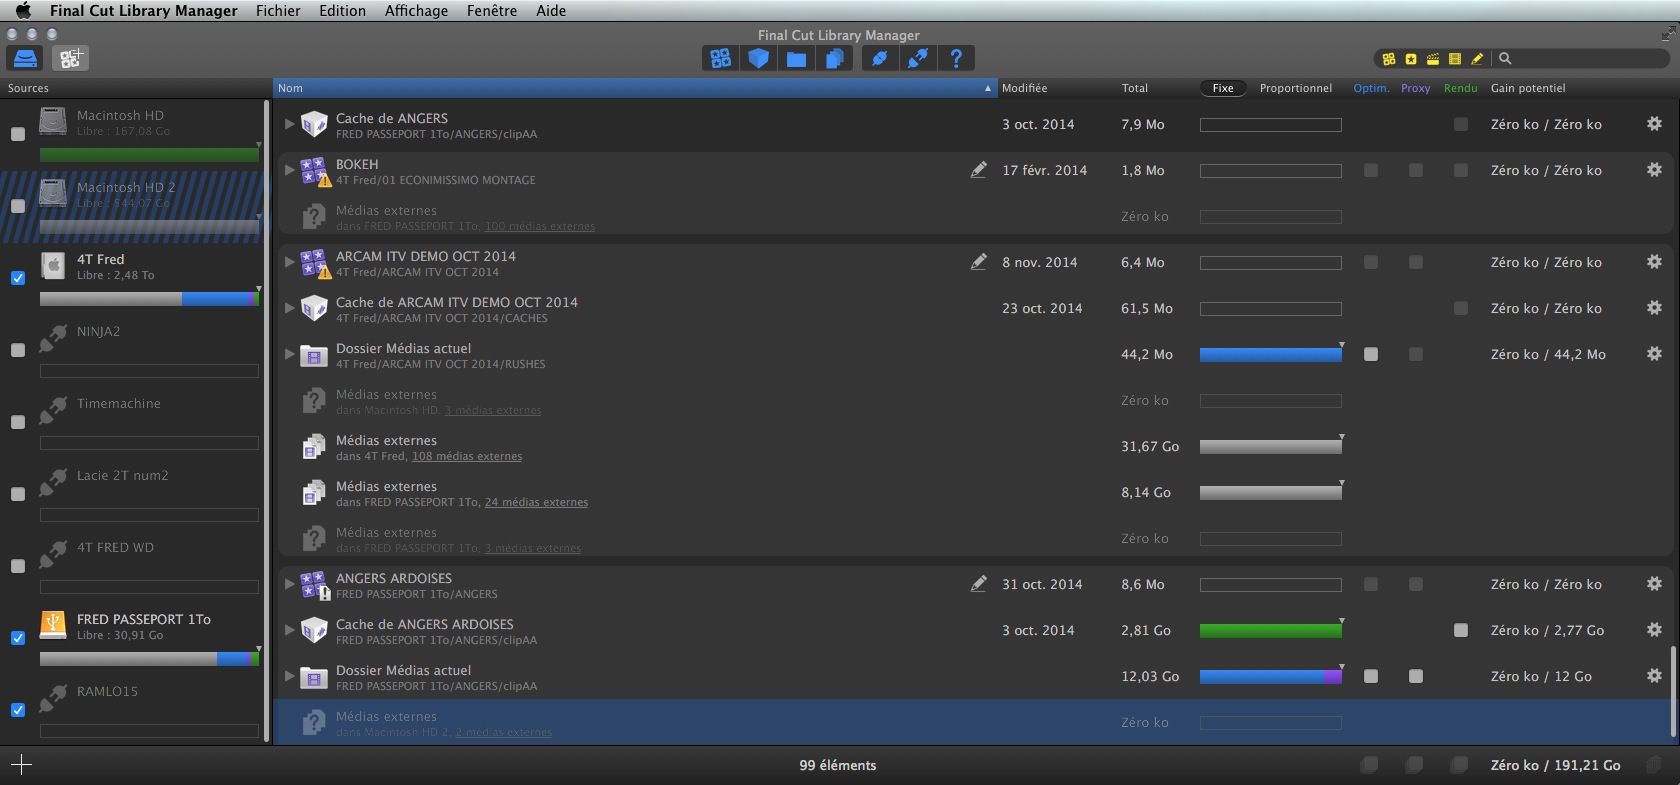Click the blue documents copy toolbar icon

tap(835, 58)
